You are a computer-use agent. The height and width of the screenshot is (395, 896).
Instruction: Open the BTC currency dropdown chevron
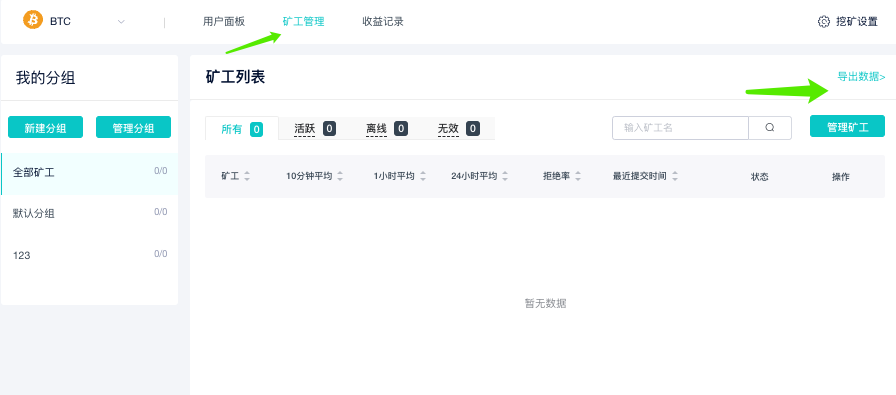pos(121,22)
